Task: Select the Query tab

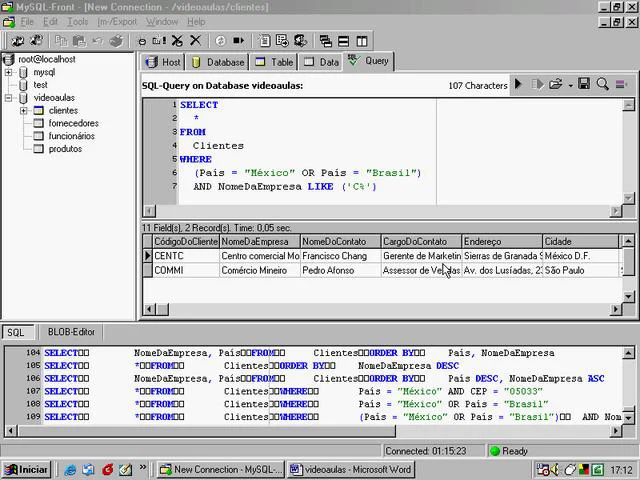Action: click(368, 61)
